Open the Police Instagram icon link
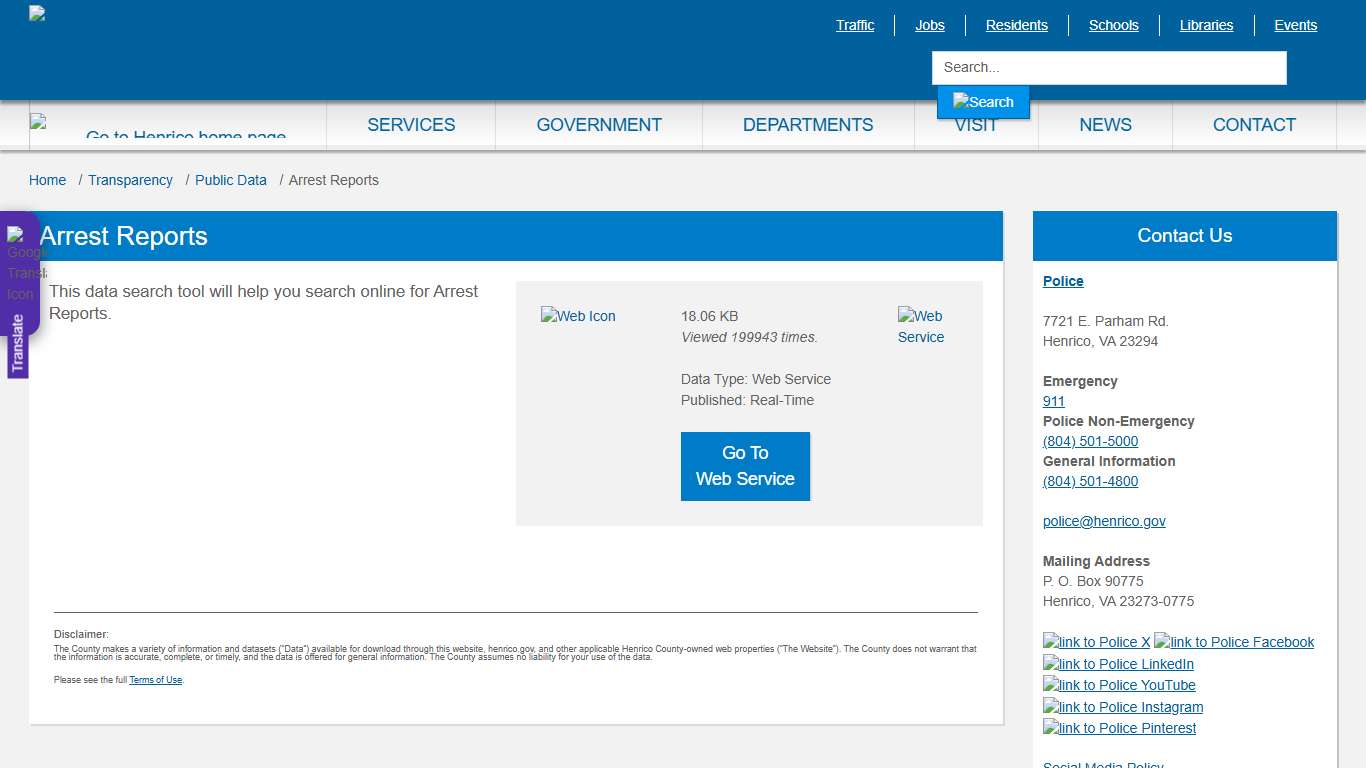1366x768 pixels. tap(1123, 707)
